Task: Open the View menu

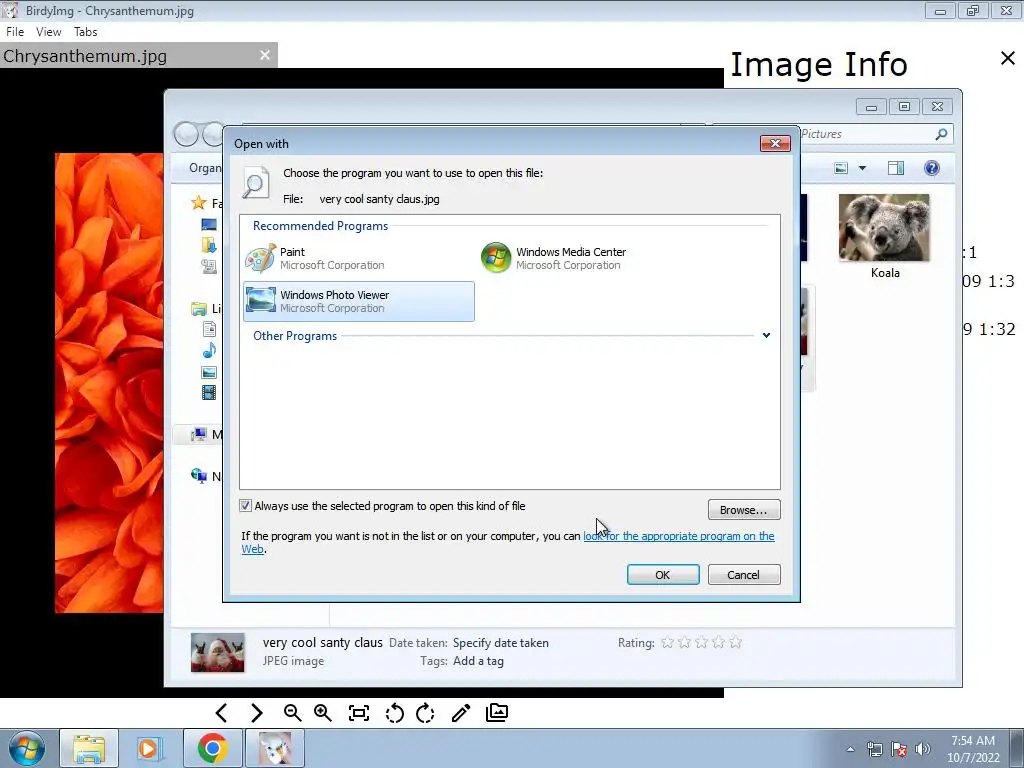Action: coord(48,31)
